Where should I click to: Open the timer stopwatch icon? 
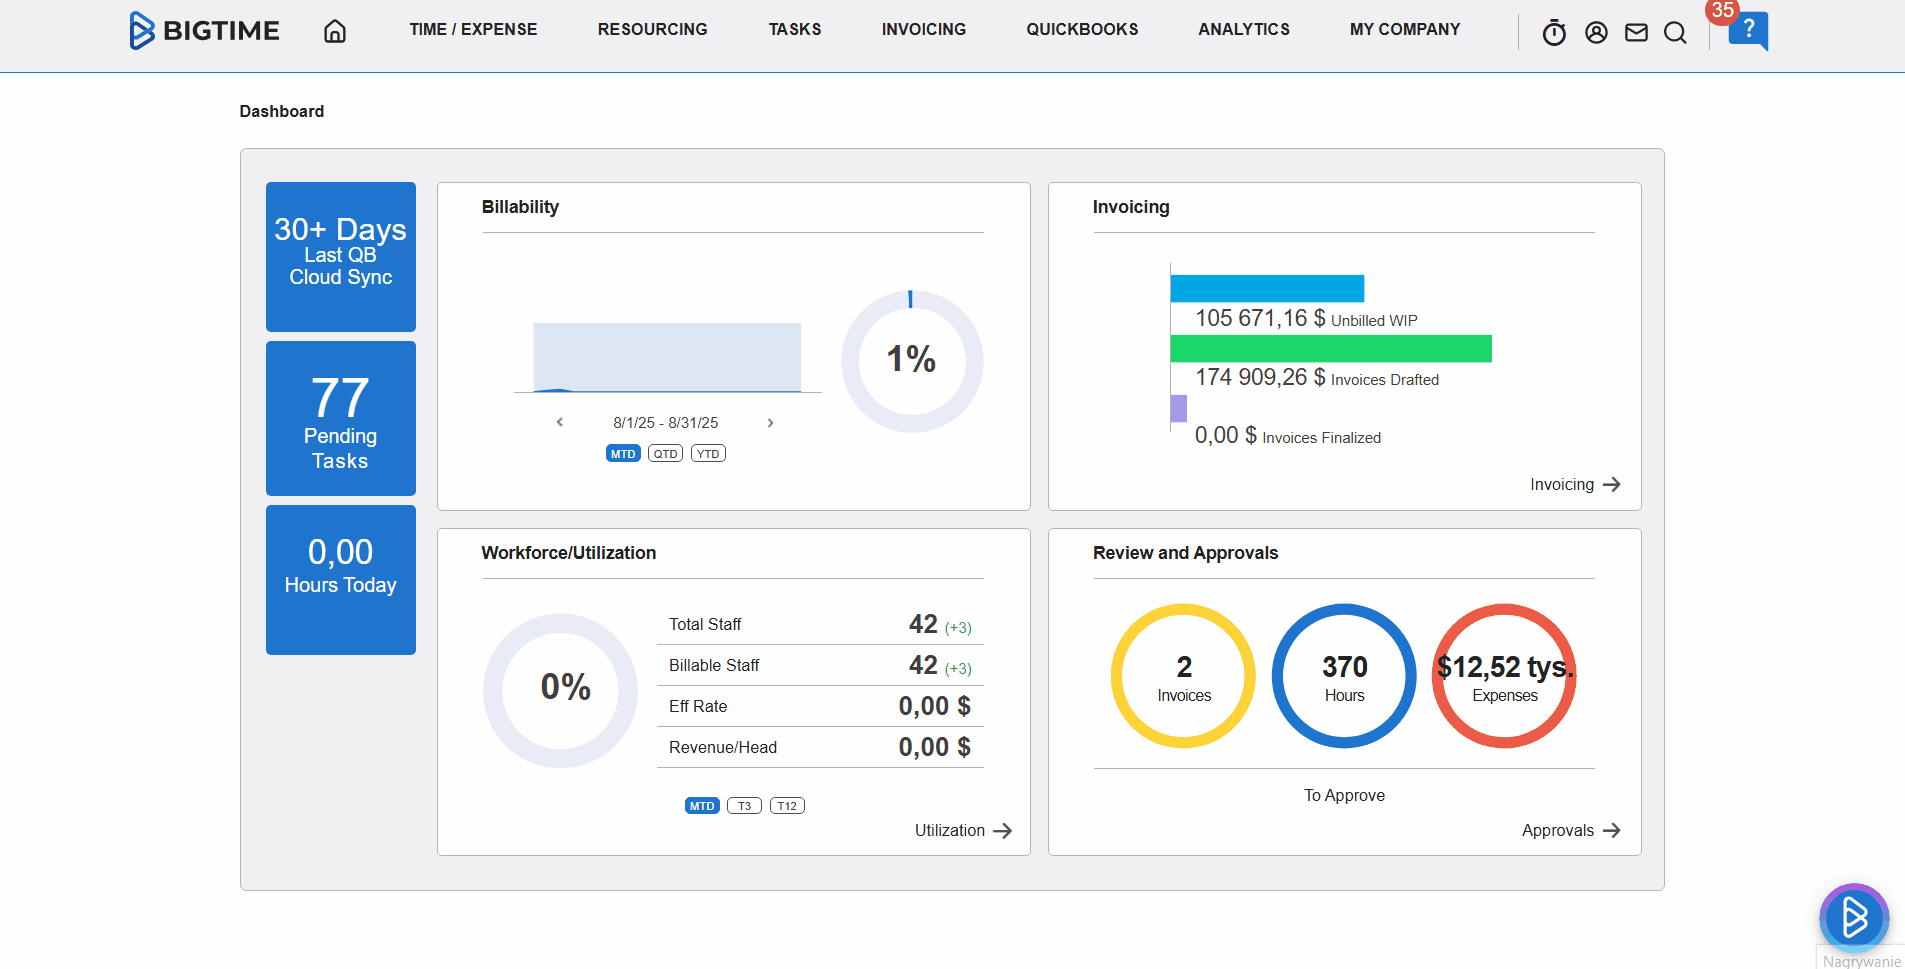pos(1554,31)
